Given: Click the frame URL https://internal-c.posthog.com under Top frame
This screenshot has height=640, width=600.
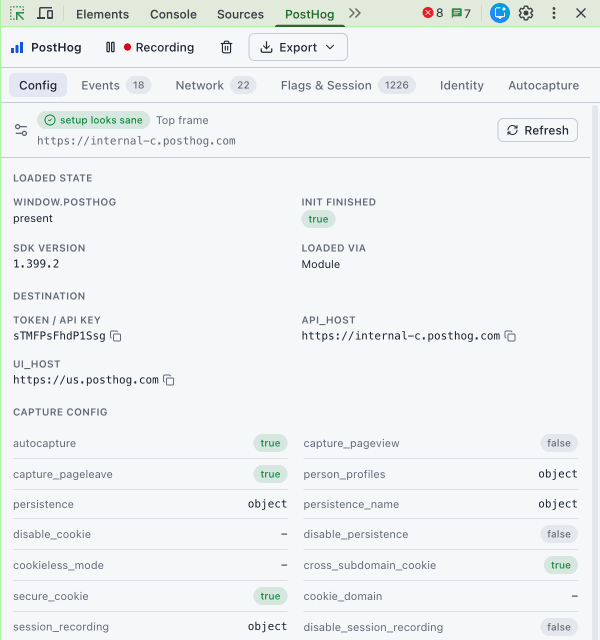Looking at the screenshot, I should [x=136, y=141].
